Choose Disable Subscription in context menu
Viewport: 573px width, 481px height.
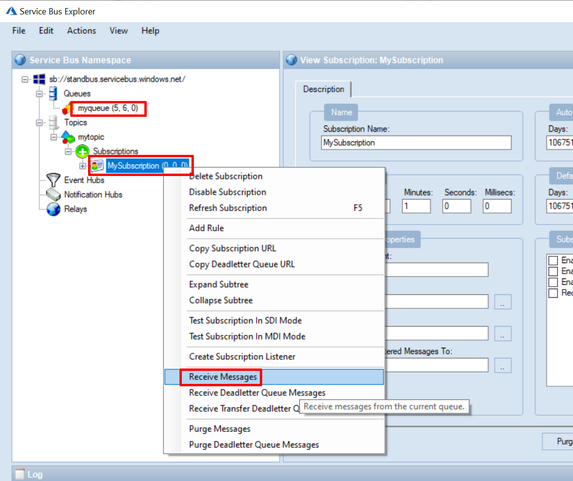(274, 192)
